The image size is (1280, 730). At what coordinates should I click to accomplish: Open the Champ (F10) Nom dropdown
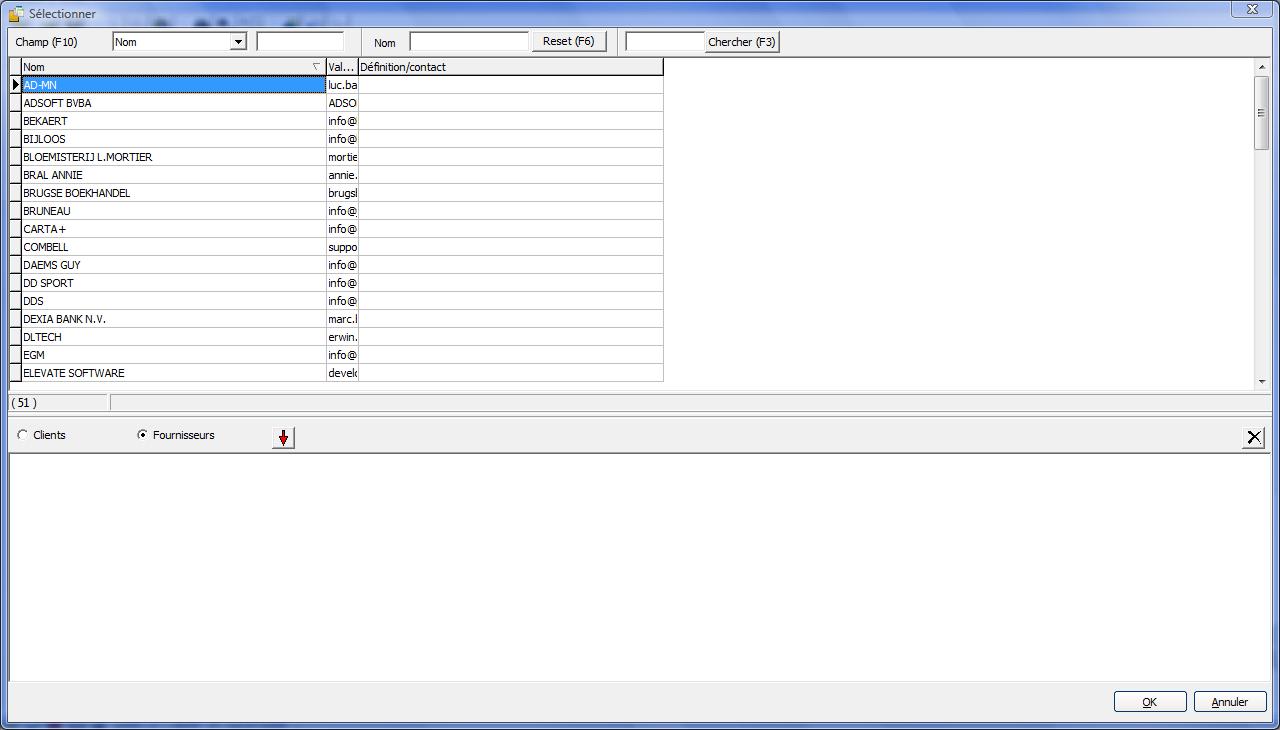[x=238, y=42]
